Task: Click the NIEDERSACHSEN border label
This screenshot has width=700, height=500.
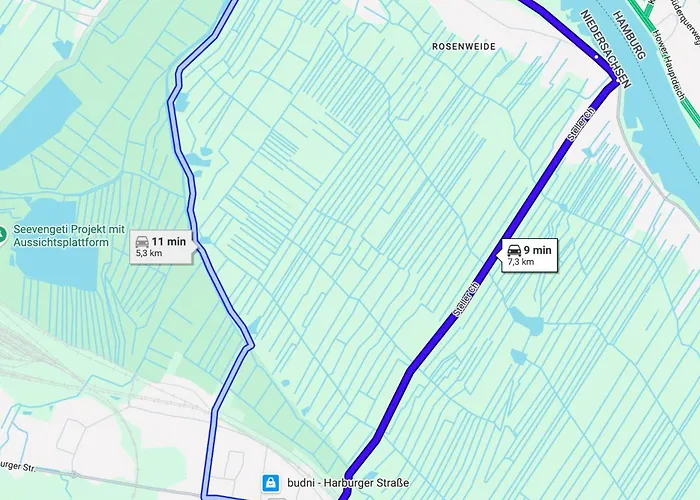Action: tap(606, 49)
